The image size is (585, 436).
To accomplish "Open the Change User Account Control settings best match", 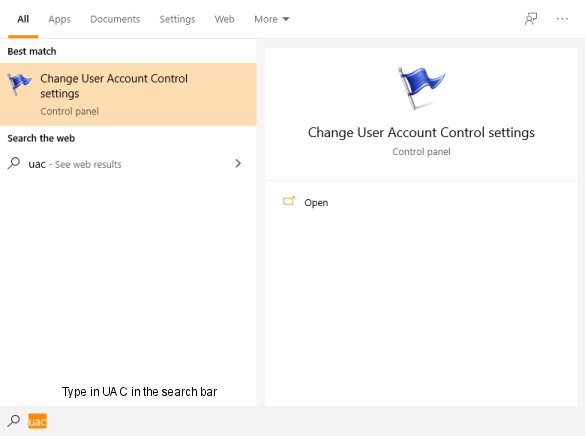I will 128,94.
